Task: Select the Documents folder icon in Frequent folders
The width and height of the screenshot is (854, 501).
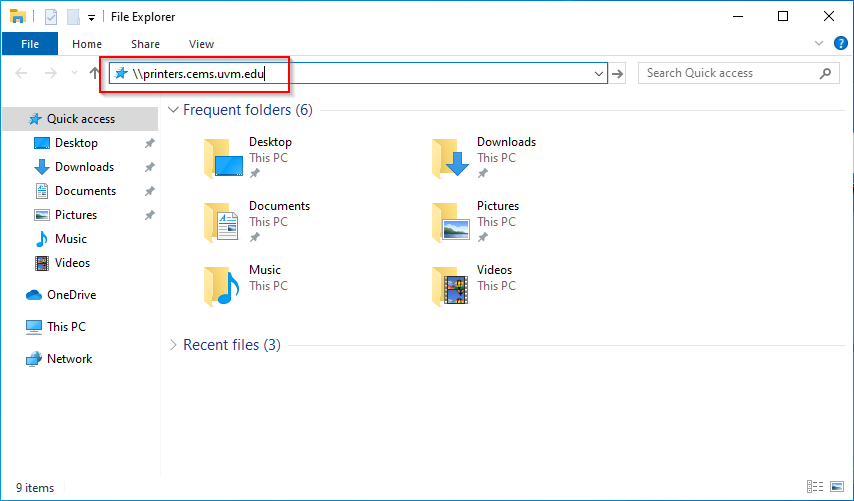Action: (222, 222)
